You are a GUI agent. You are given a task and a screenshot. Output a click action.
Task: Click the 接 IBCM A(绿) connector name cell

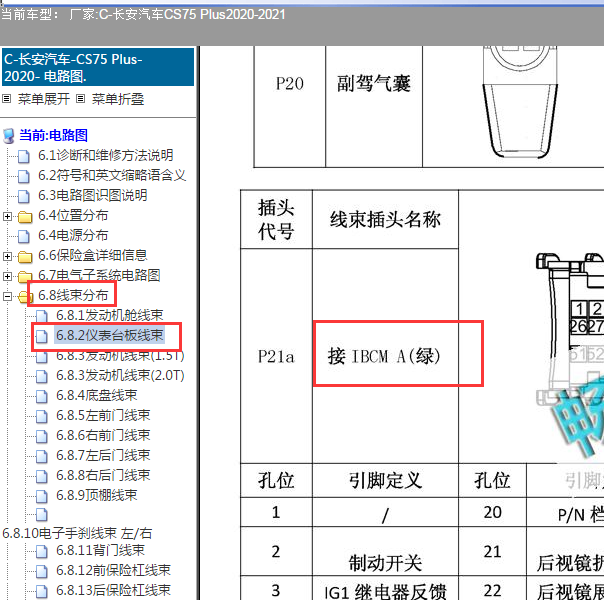click(x=385, y=356)
